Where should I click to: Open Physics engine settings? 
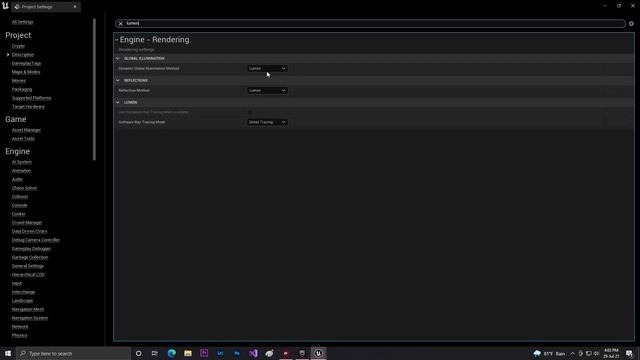[x=20, y=336]
